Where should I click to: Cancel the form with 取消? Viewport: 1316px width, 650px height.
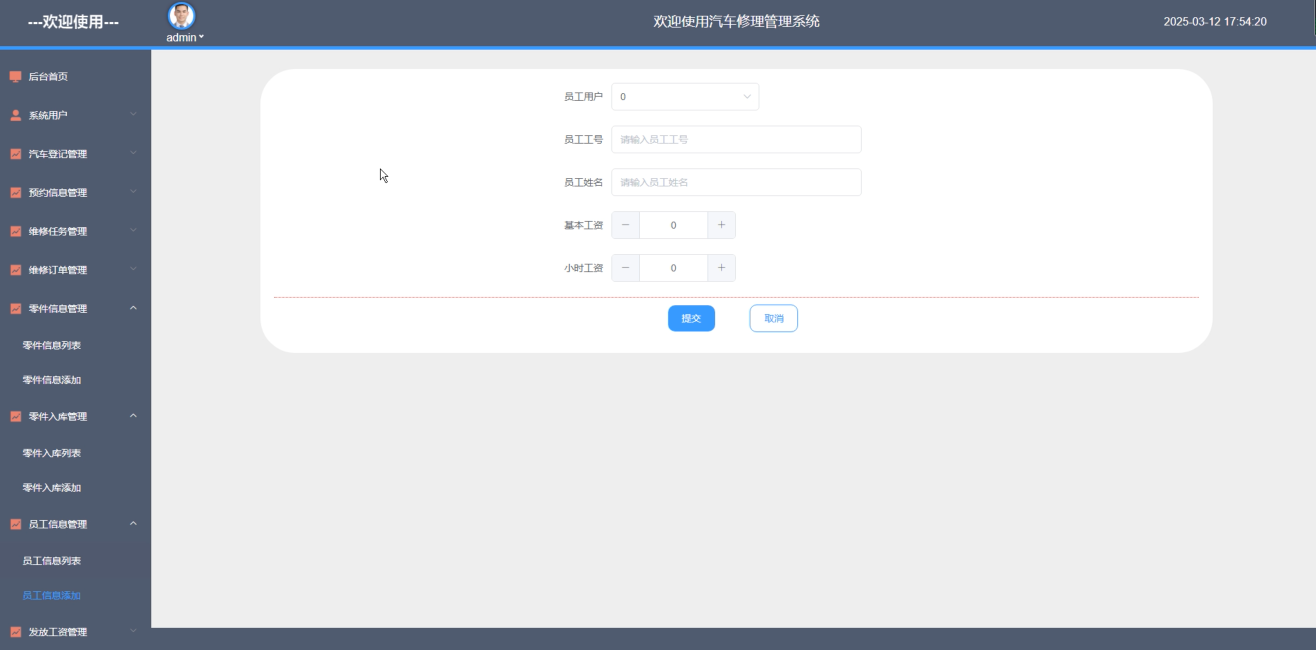point(774,318)
